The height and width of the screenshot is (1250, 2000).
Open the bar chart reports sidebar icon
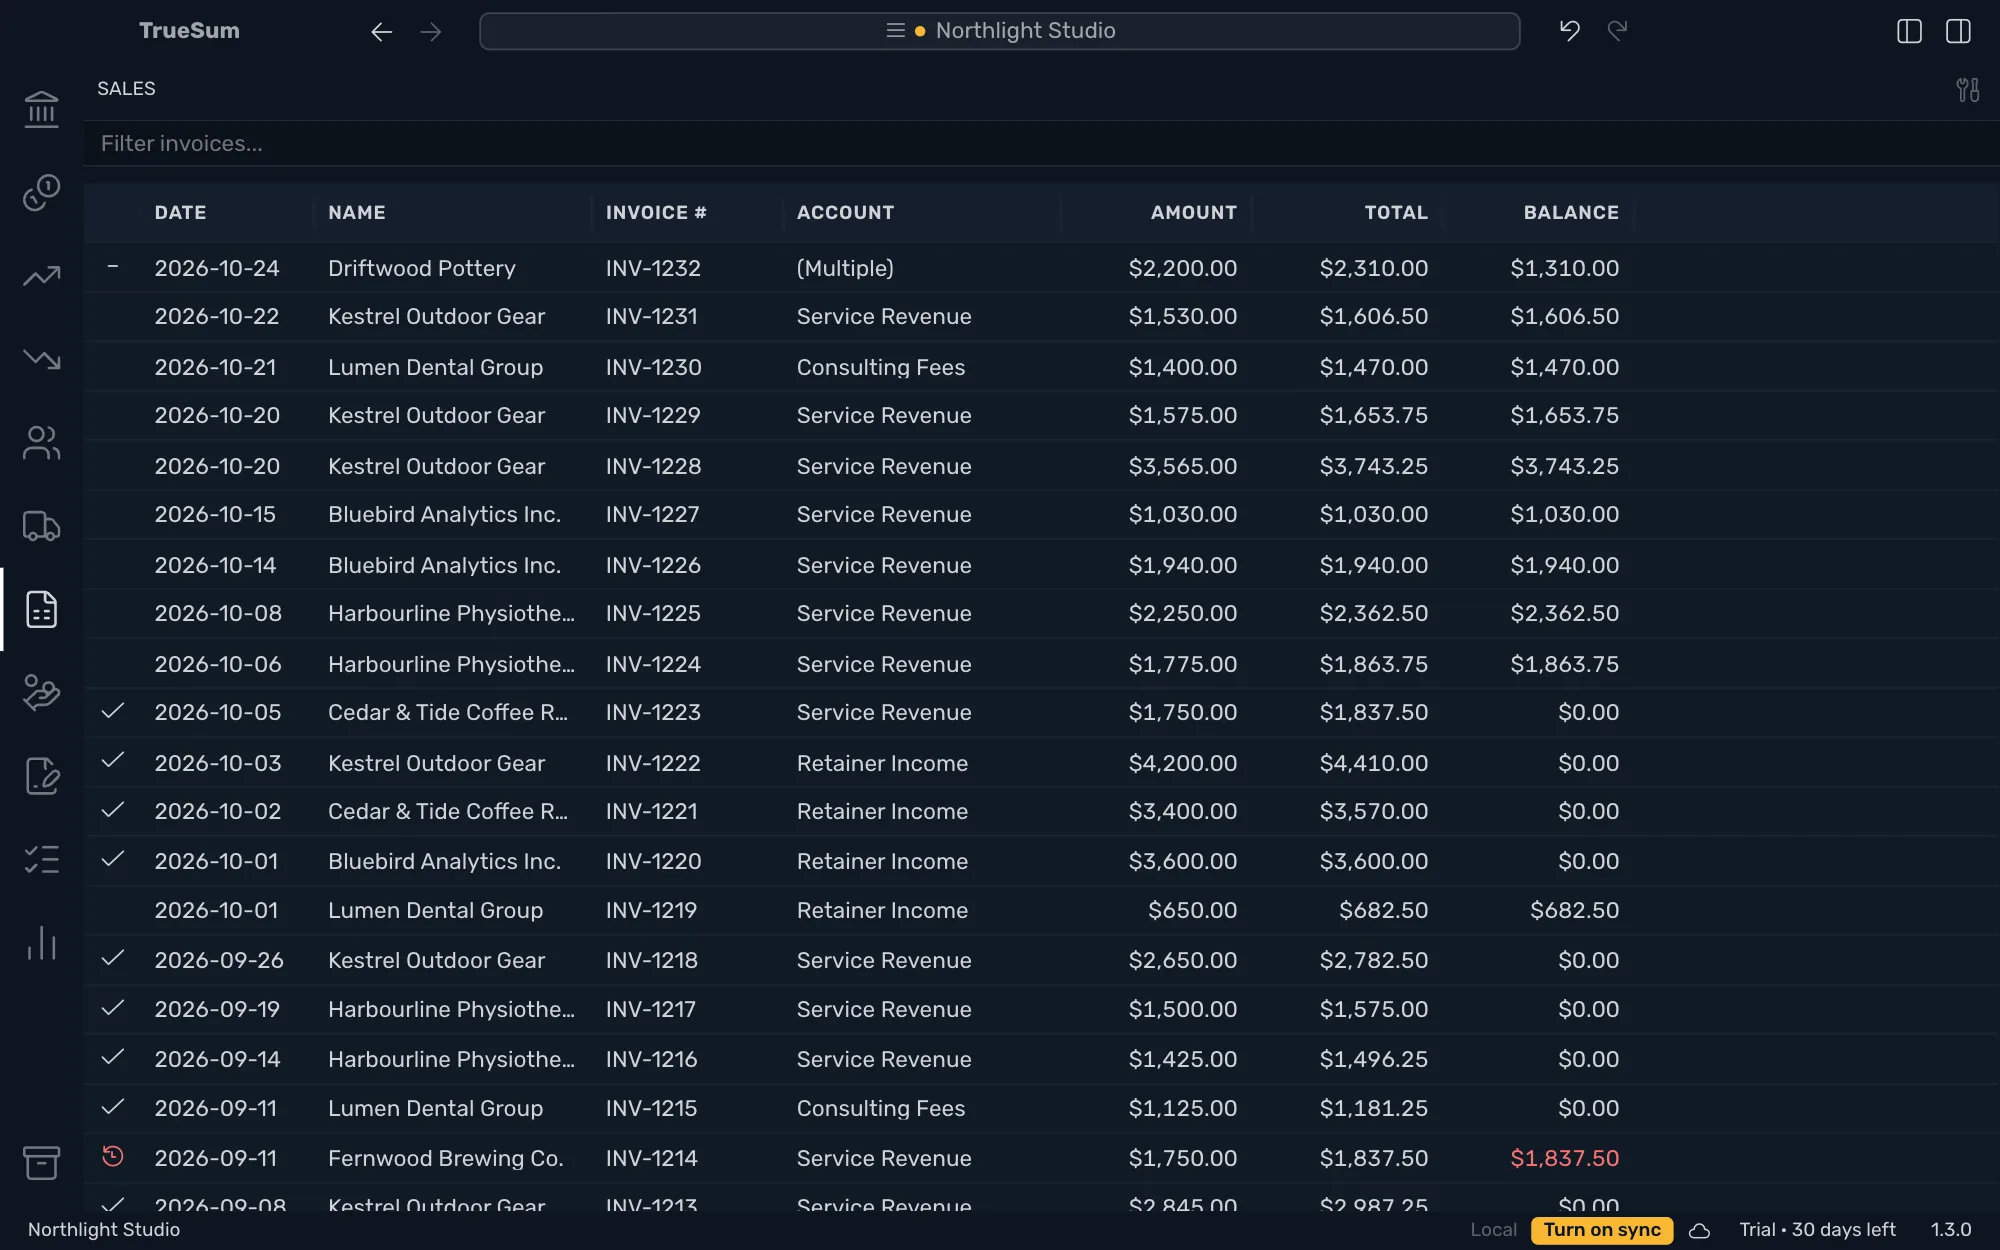tap(41, 943)
